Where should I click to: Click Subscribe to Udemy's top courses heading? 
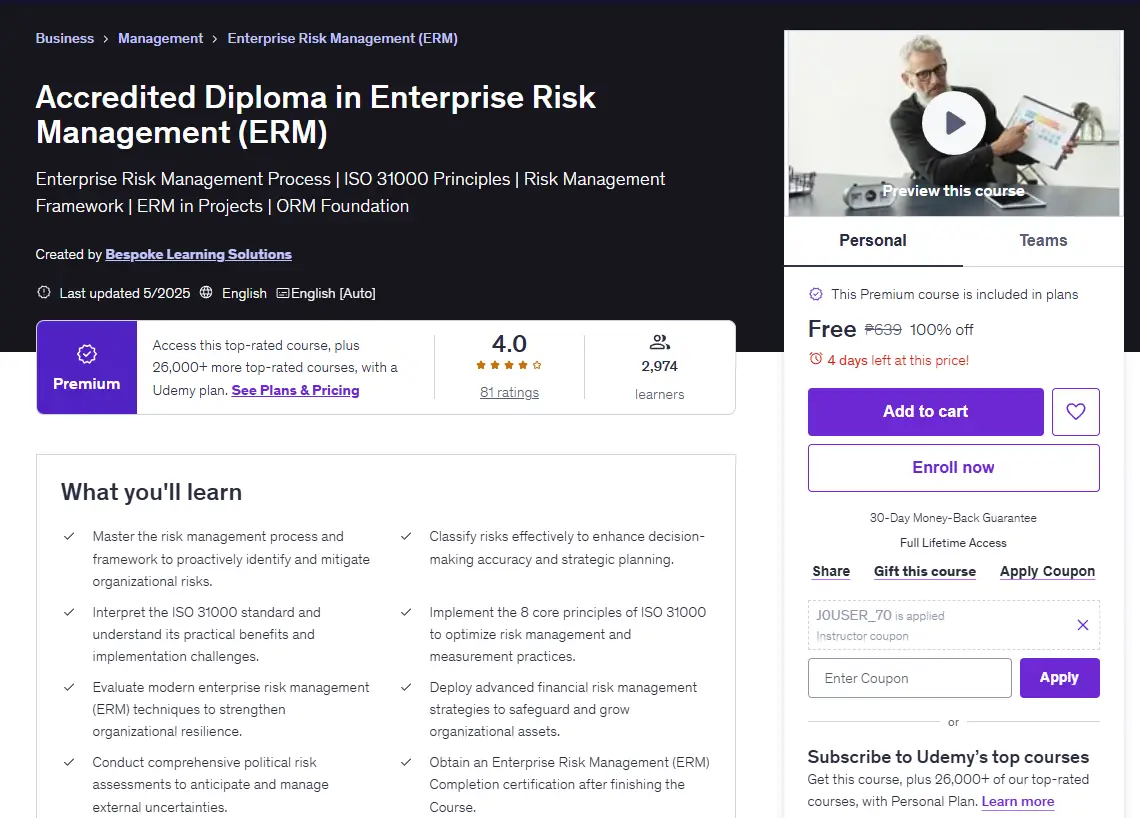click(x=948, y=757)
